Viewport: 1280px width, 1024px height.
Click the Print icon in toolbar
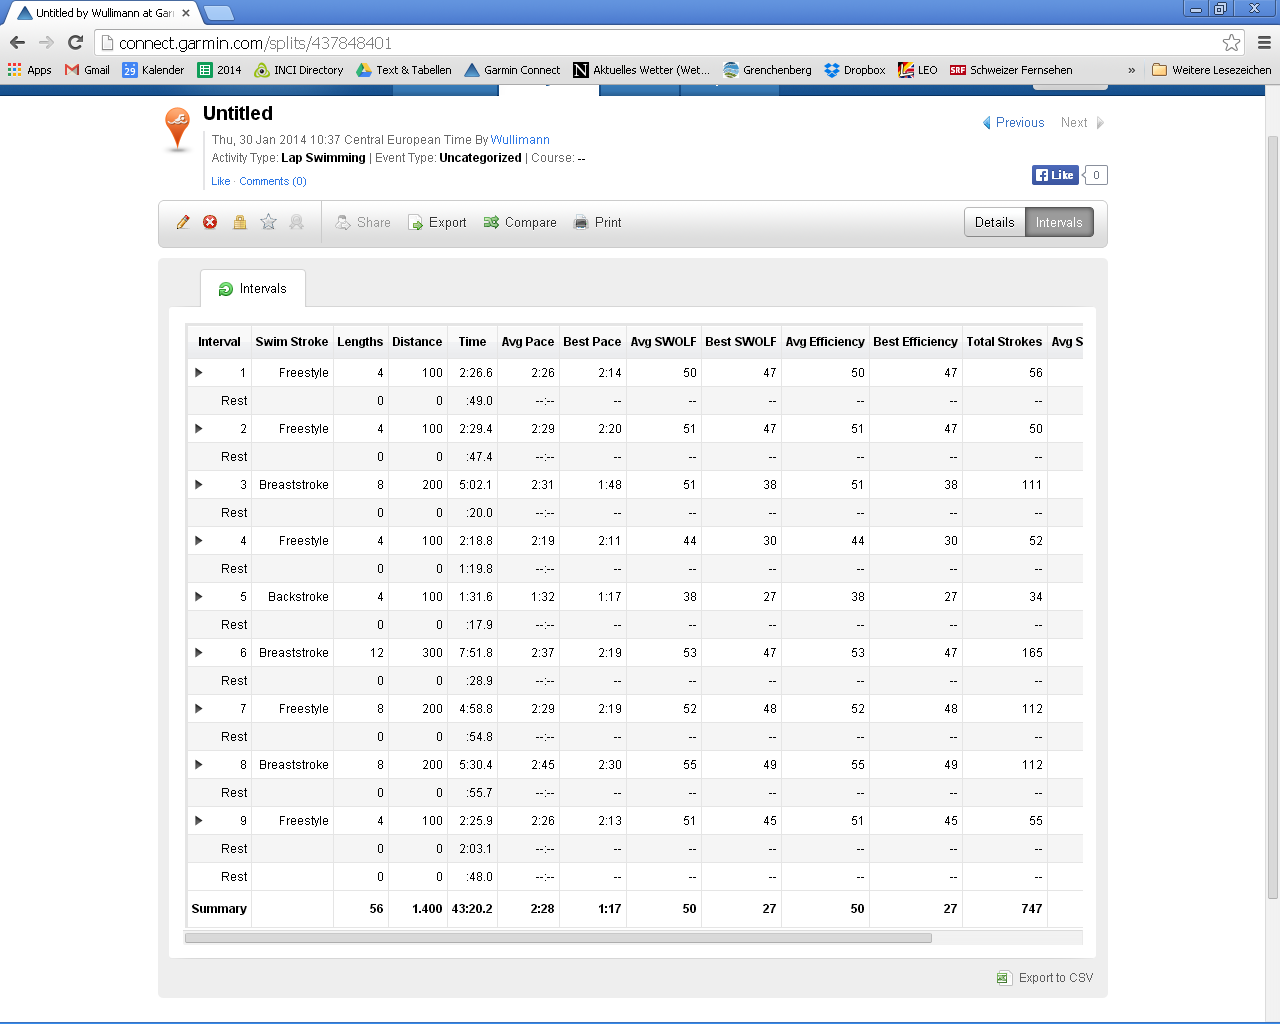click(x=581, y=223)
